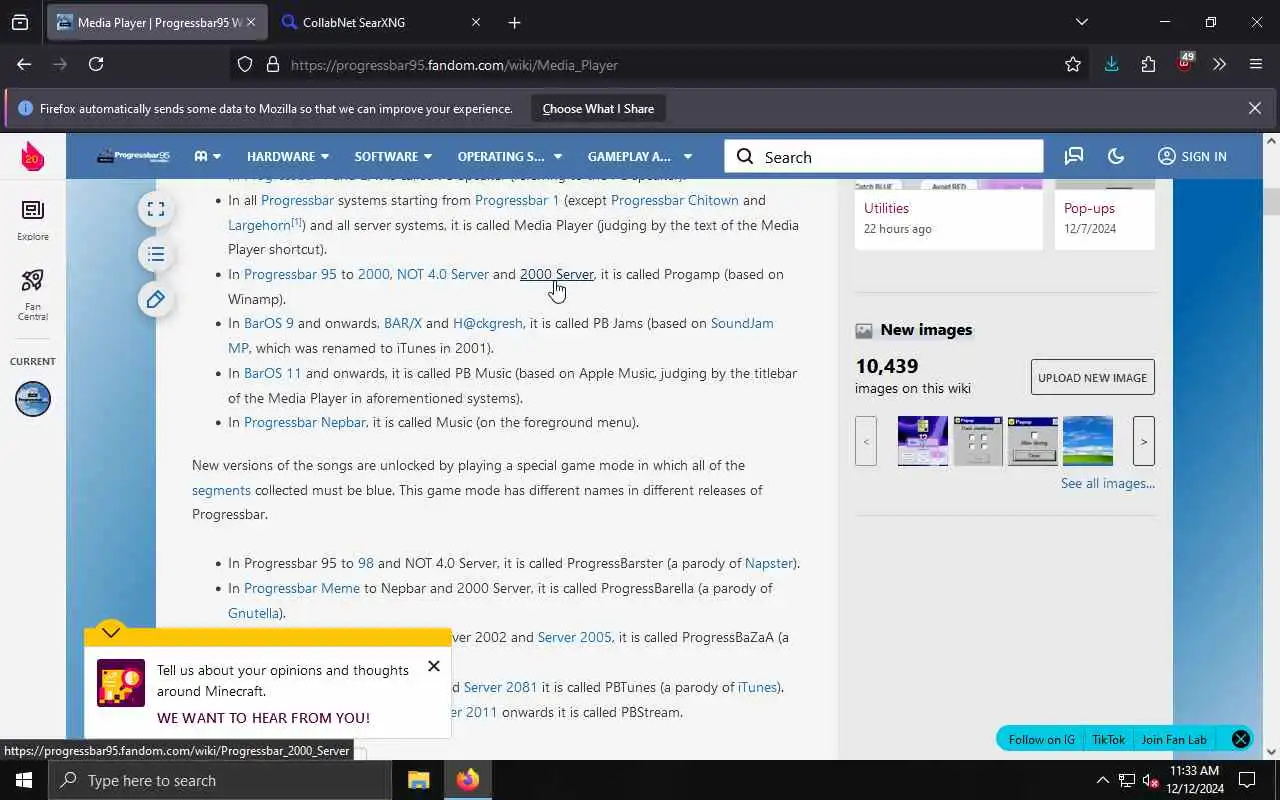
Task: Dismiss the social follow bar
Action: (x=1240, y=739)
